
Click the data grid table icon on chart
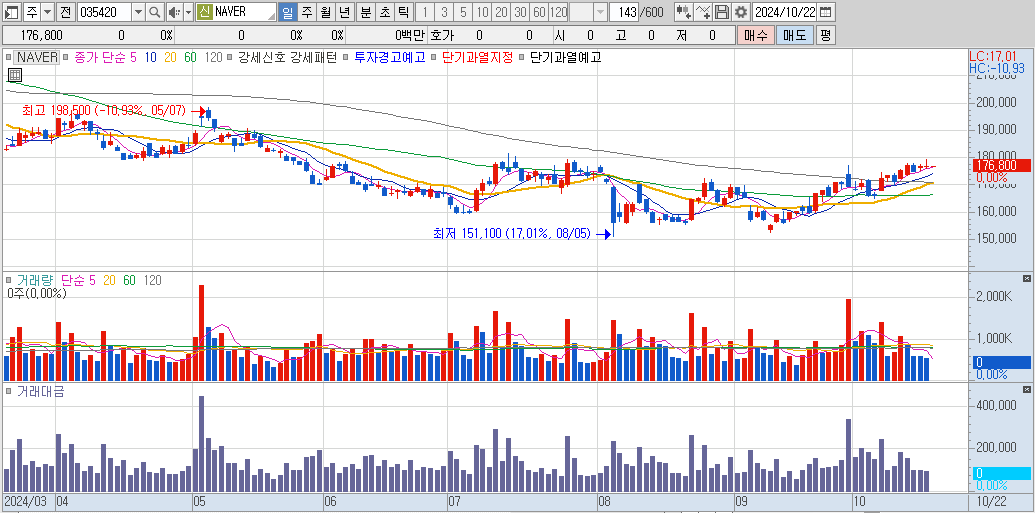(x=14, y=75)
